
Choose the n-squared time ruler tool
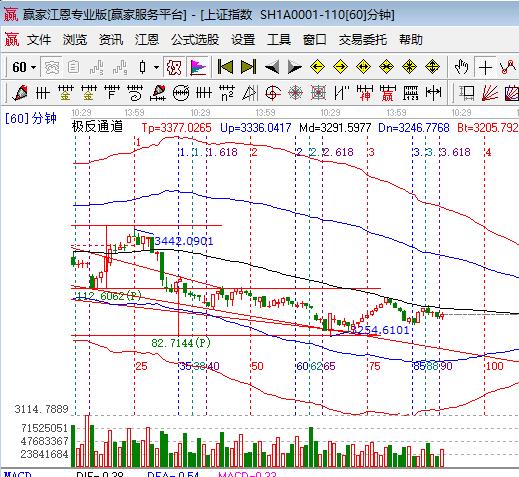click(x=227, y=93)
